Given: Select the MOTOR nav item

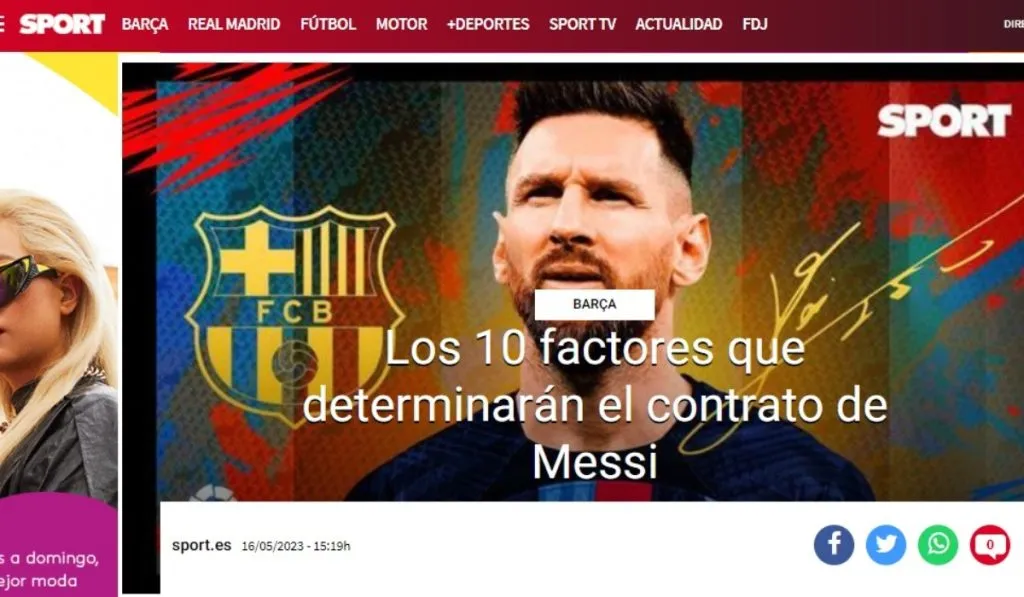Looking at the screenshot, I should [402, 24].
